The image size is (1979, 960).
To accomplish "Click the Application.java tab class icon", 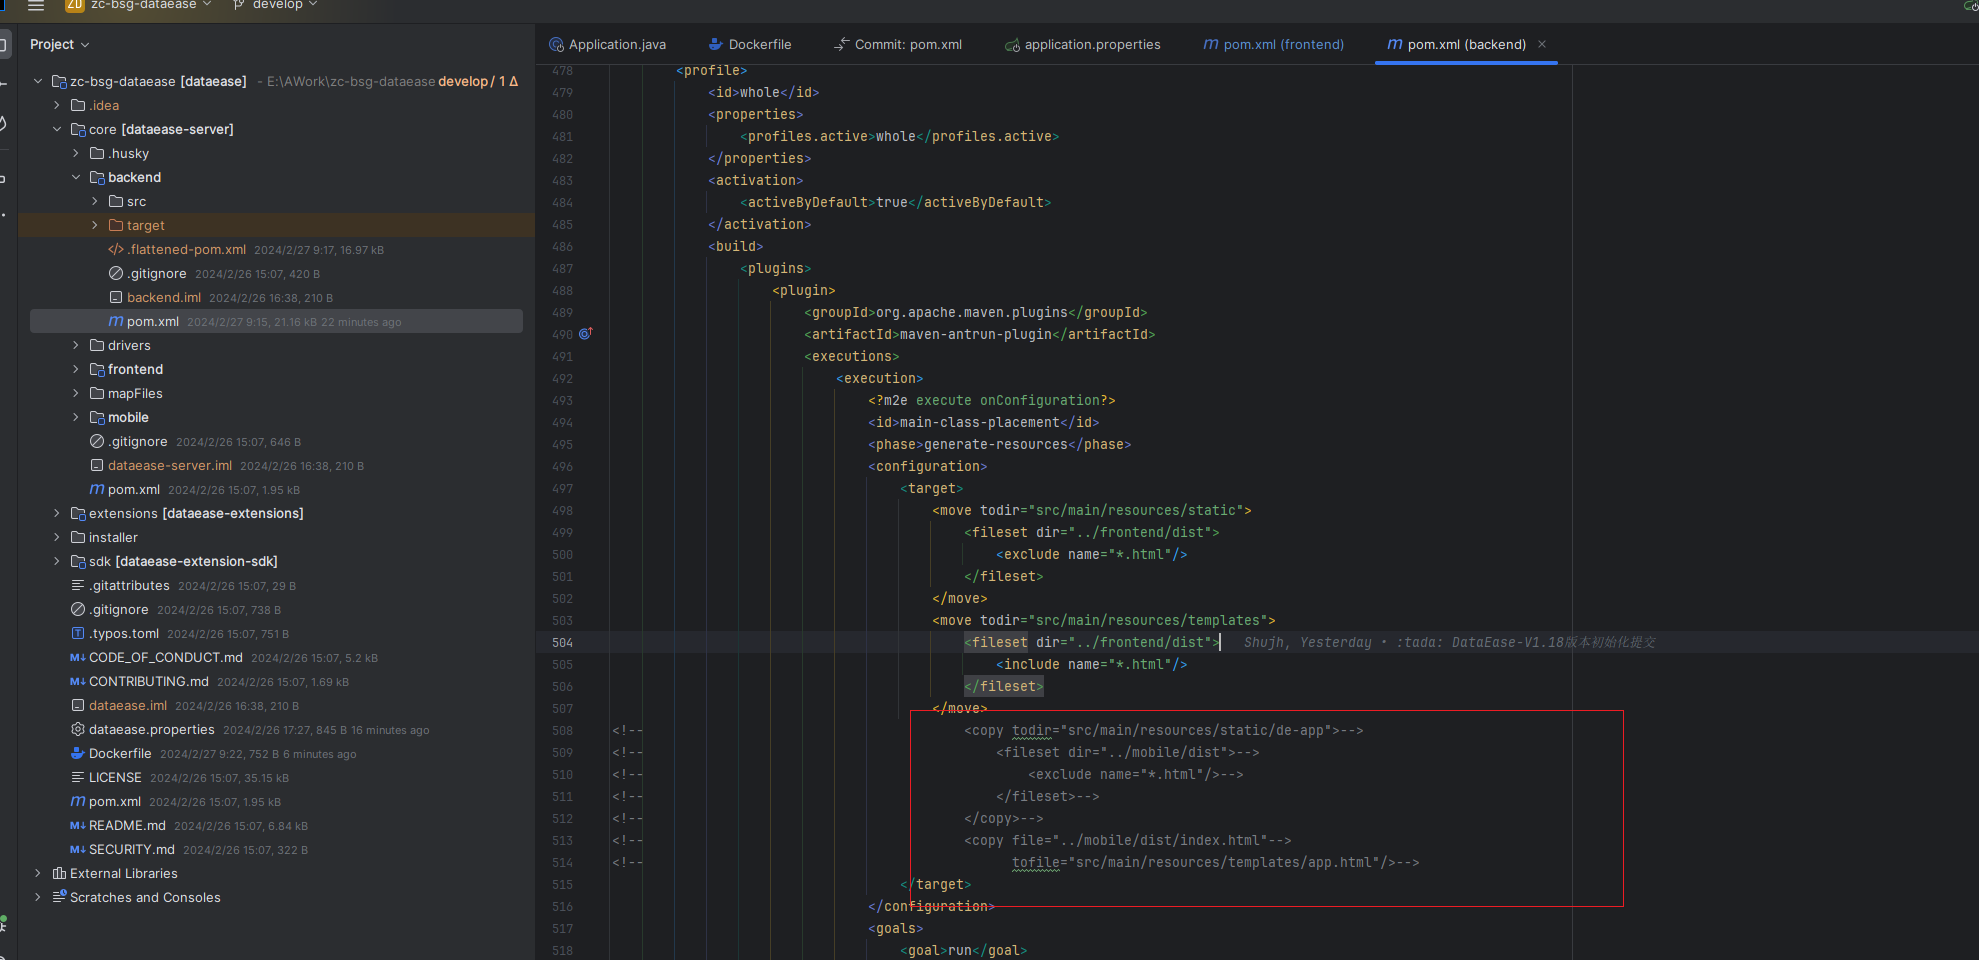I will click(556, 44).
